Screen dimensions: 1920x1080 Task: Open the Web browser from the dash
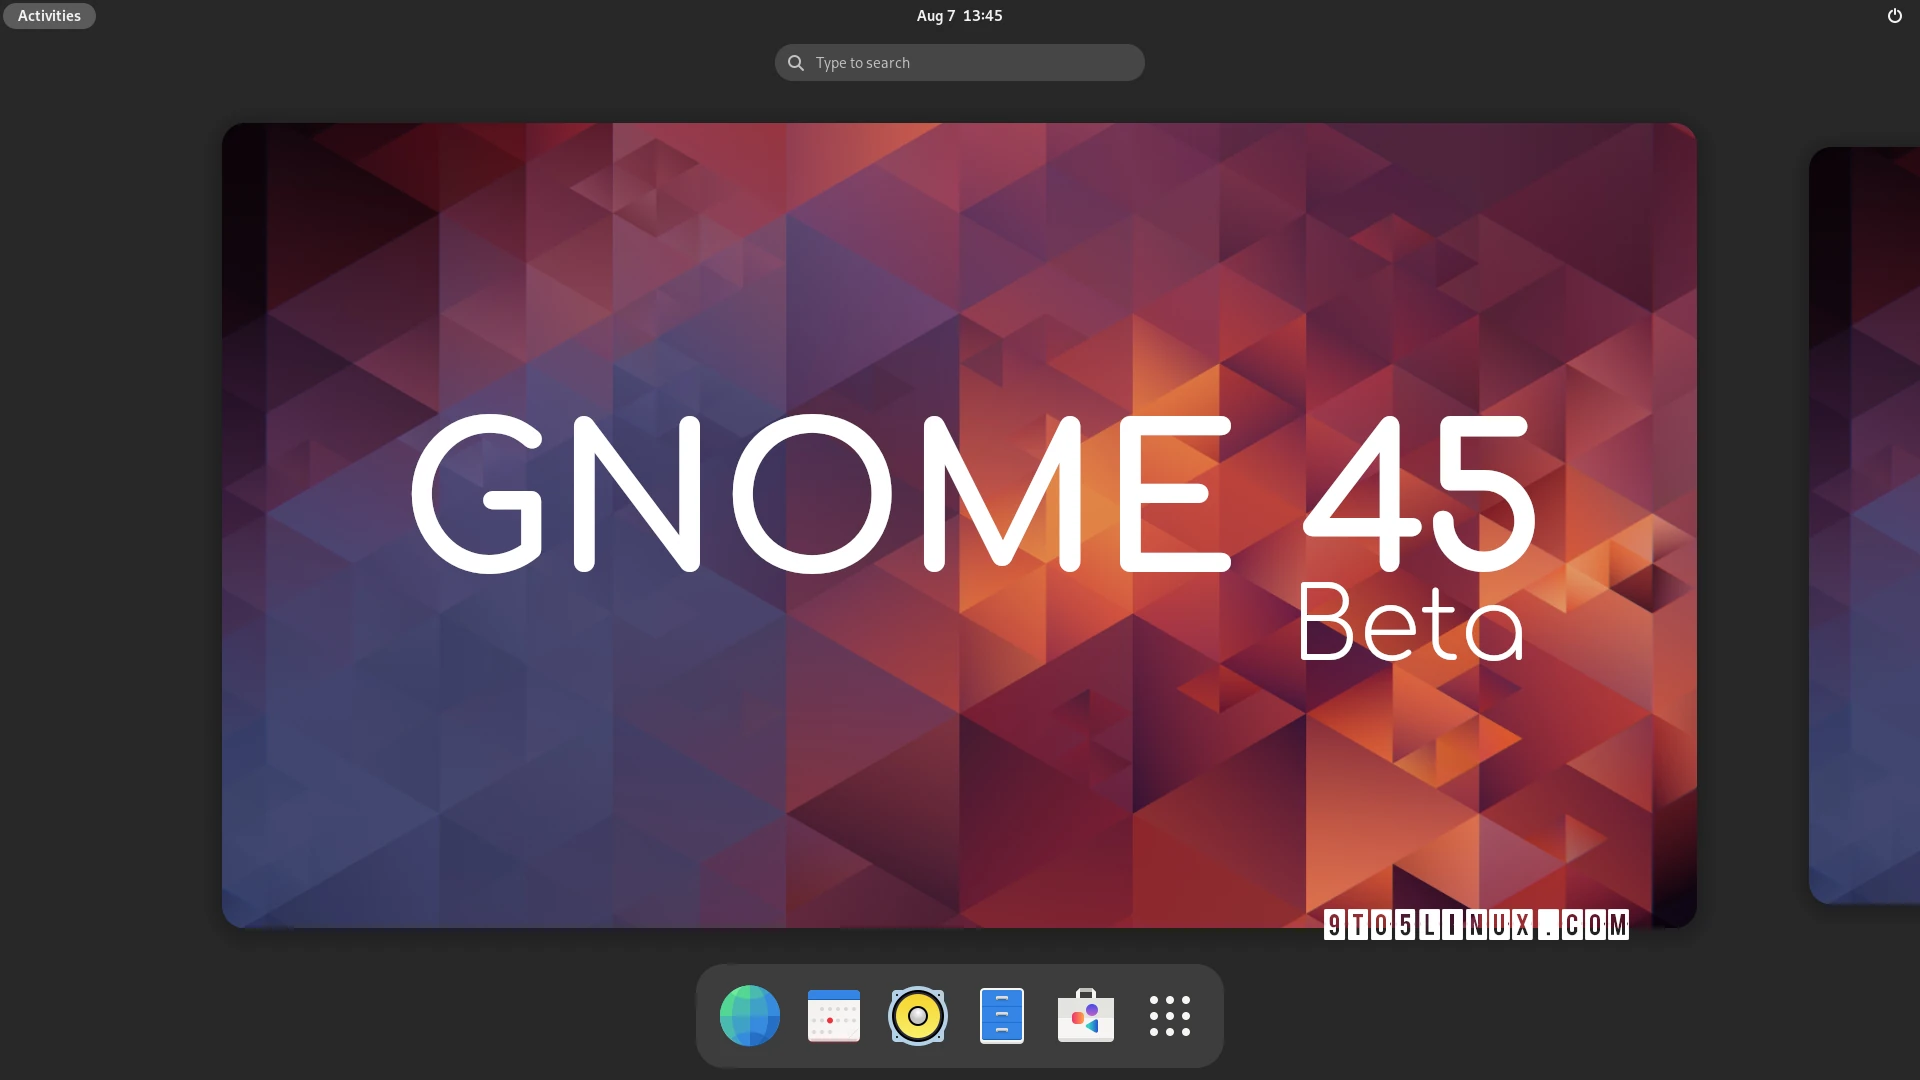coord(749,1015)
